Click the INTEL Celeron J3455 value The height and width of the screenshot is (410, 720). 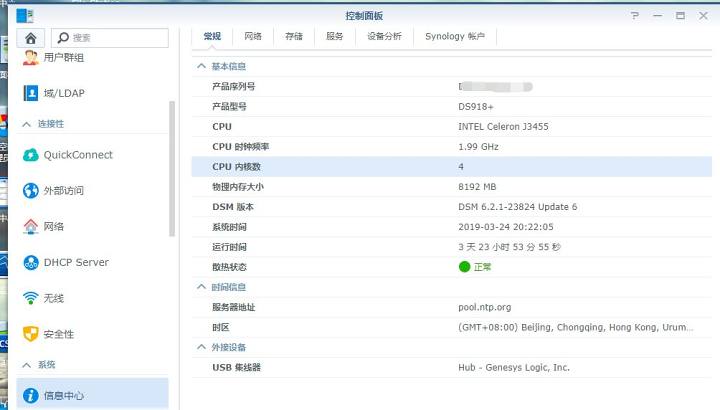[503, 127]
